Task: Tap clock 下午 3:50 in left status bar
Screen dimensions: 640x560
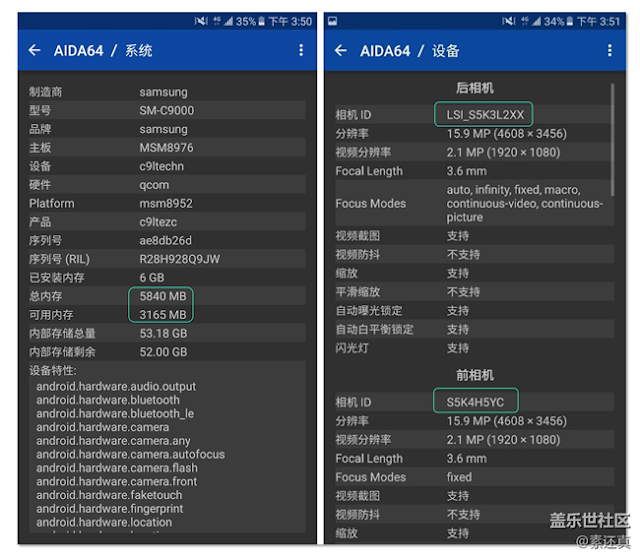Action: click(x=290, y=21)
